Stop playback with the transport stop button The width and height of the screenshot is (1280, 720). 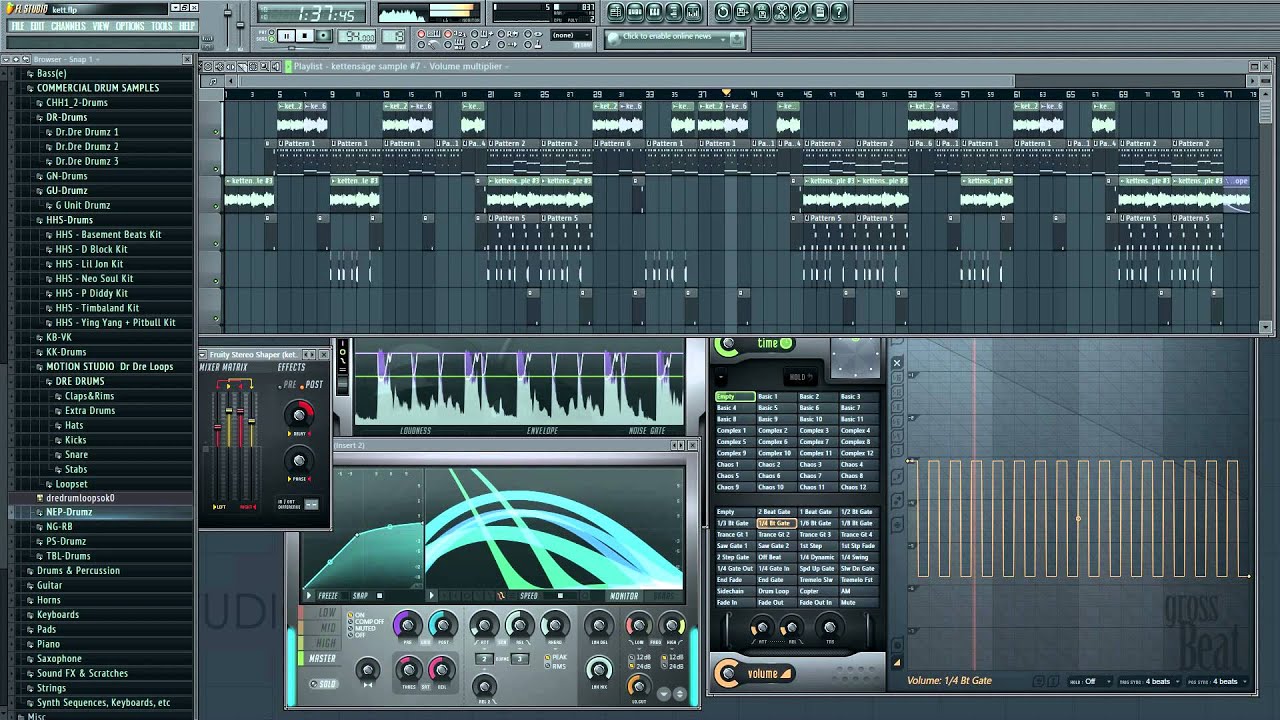(305, 36)
